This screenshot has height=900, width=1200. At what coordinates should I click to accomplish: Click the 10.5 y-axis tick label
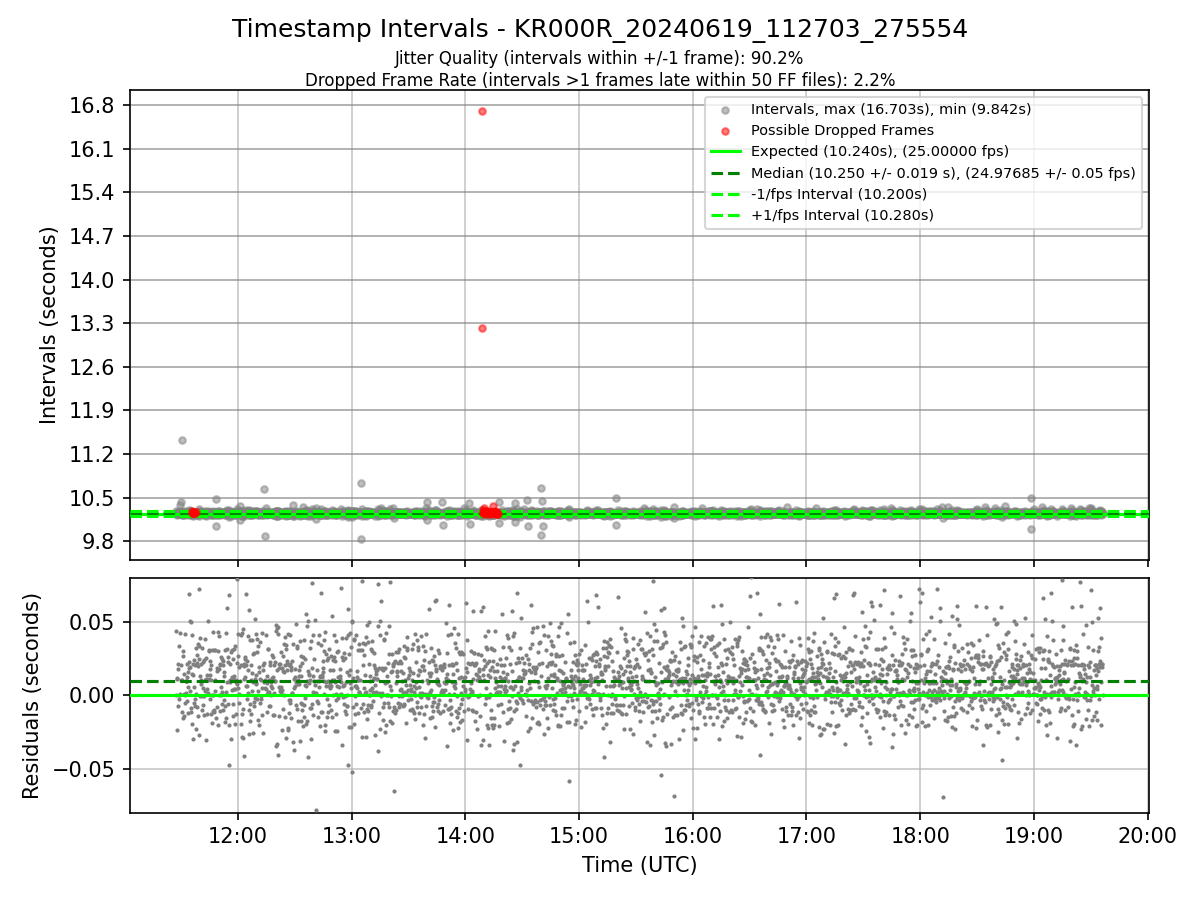[94, 498]
